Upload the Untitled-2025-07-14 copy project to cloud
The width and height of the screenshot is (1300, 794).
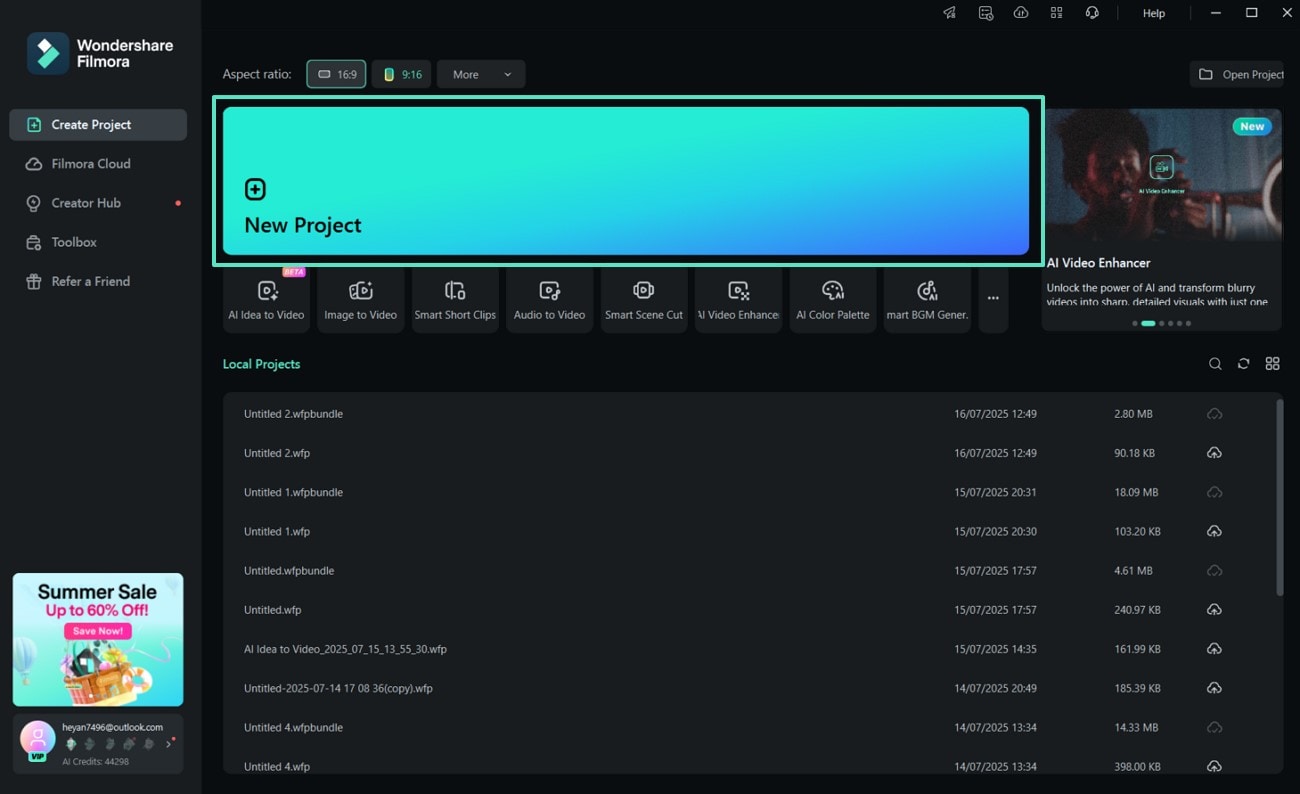(1214, 688)
